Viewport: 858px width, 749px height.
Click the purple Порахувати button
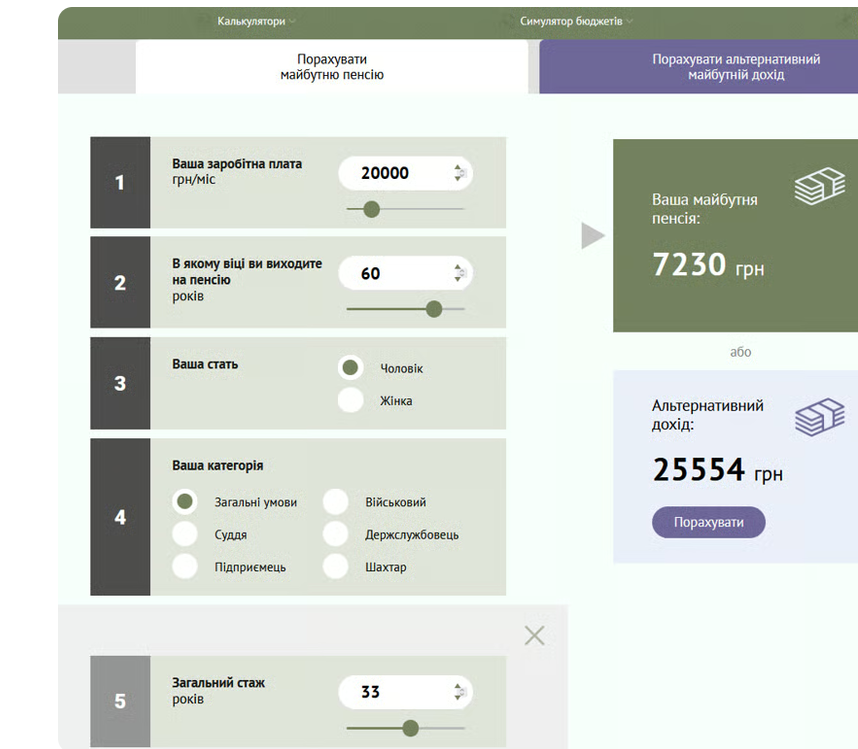click(709, 522)
